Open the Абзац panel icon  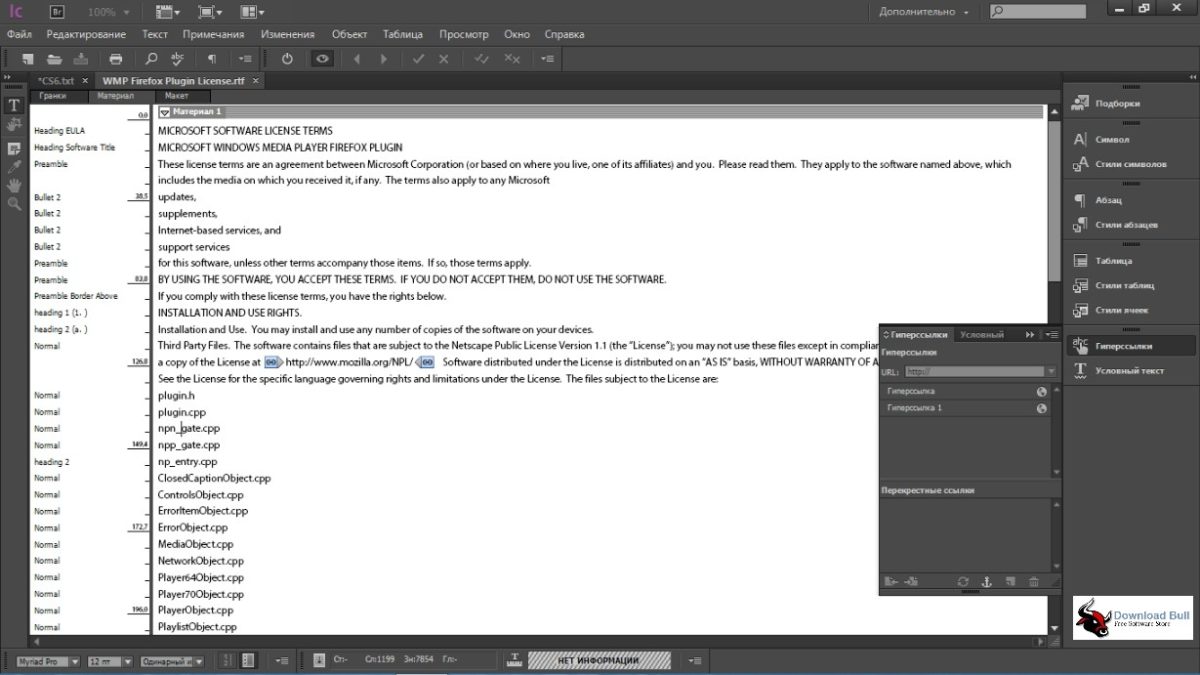(1081, 200)
